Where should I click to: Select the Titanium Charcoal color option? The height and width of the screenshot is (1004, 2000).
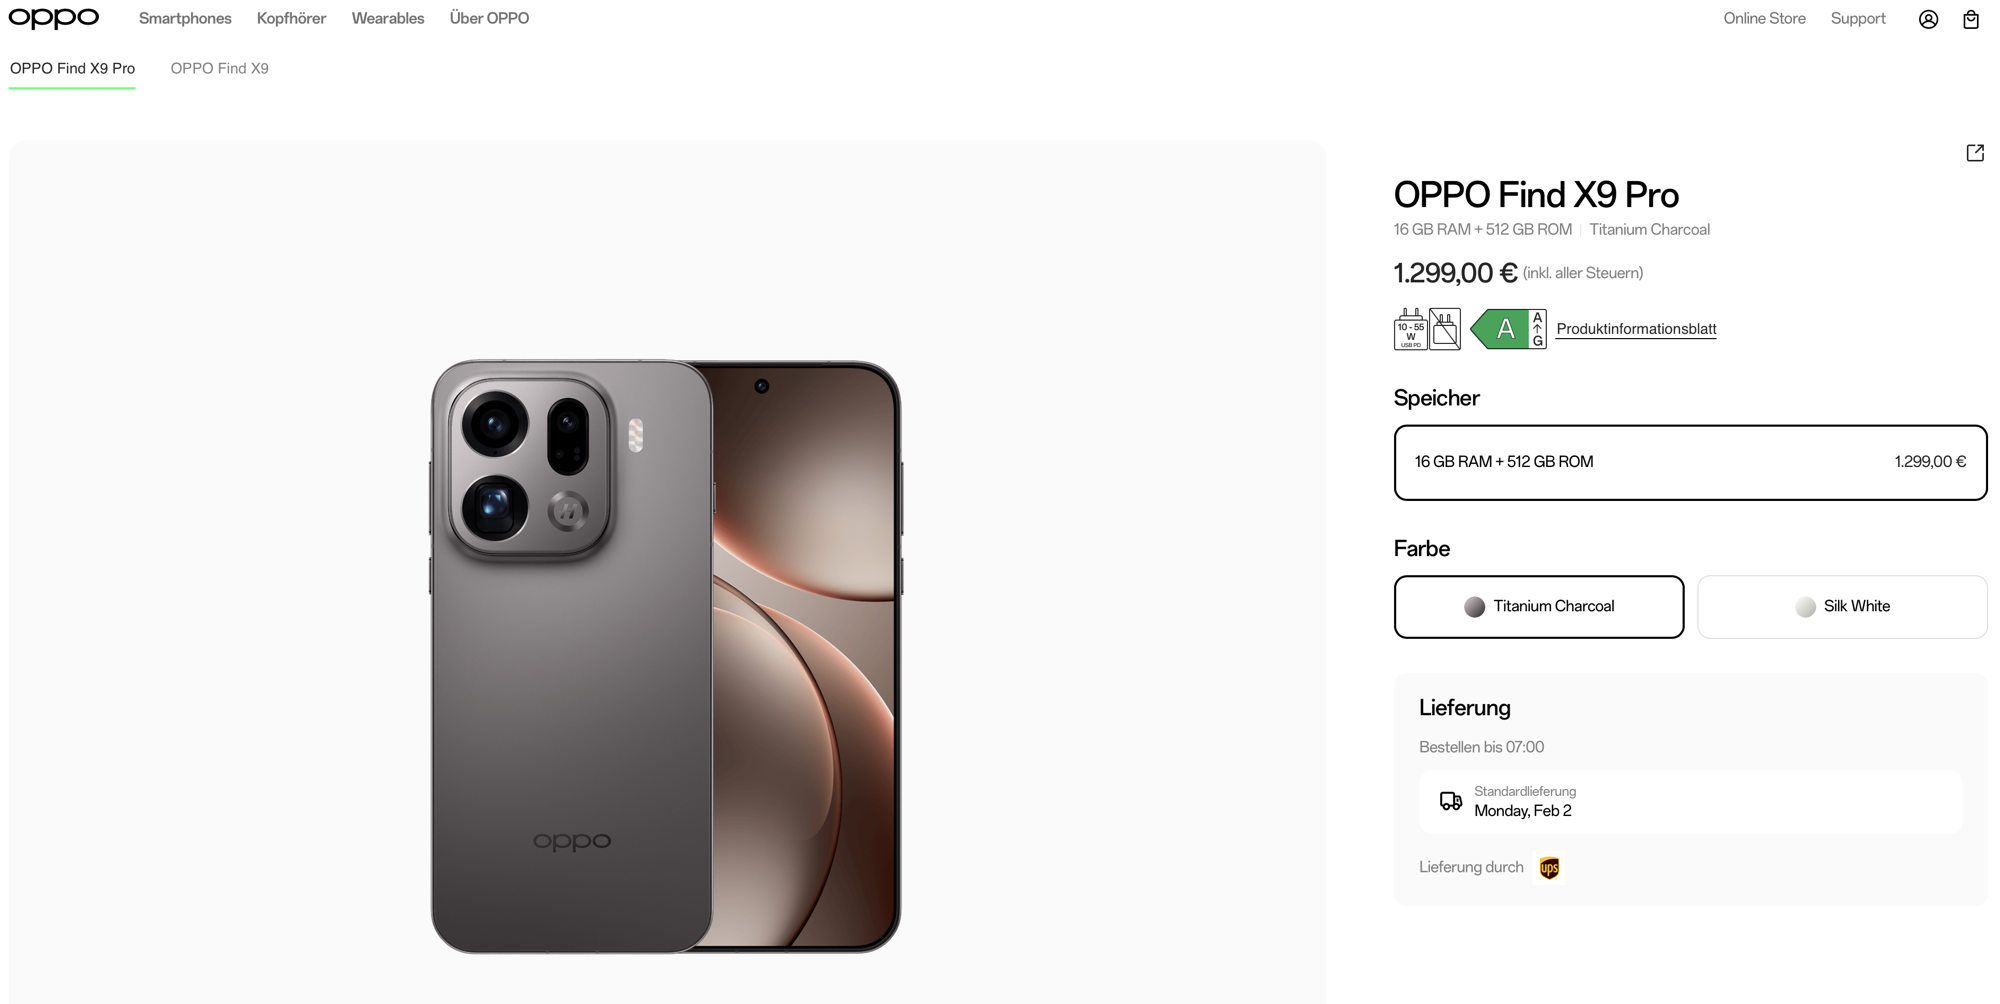click(x=1539, y=607)
